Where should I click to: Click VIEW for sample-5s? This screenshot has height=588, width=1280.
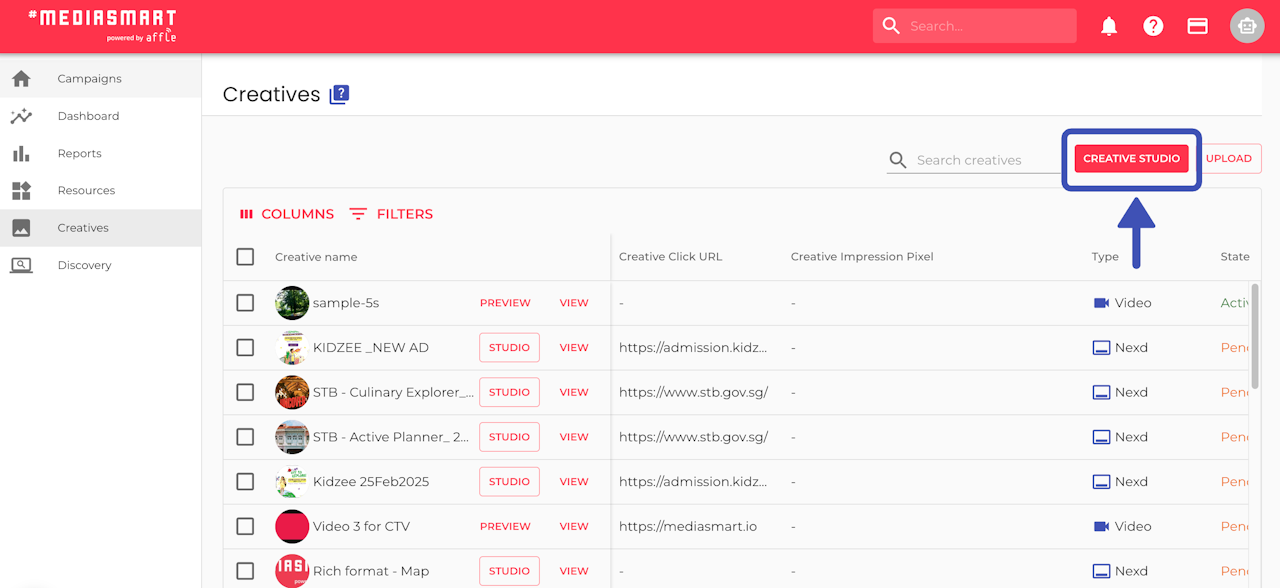click(x=574, y=303)
